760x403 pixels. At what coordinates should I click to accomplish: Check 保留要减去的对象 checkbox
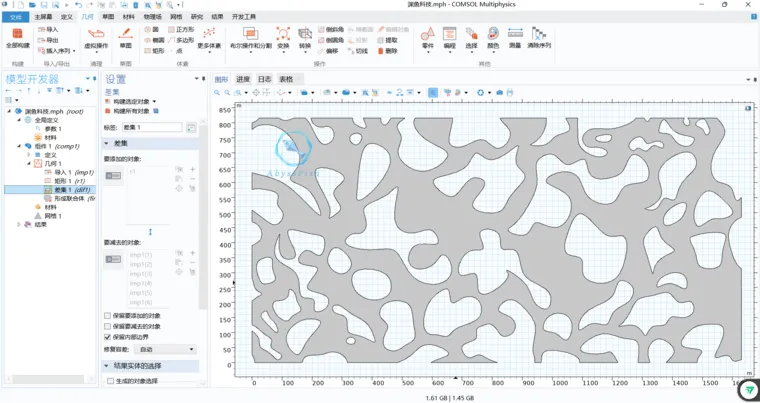coord(108,326)
